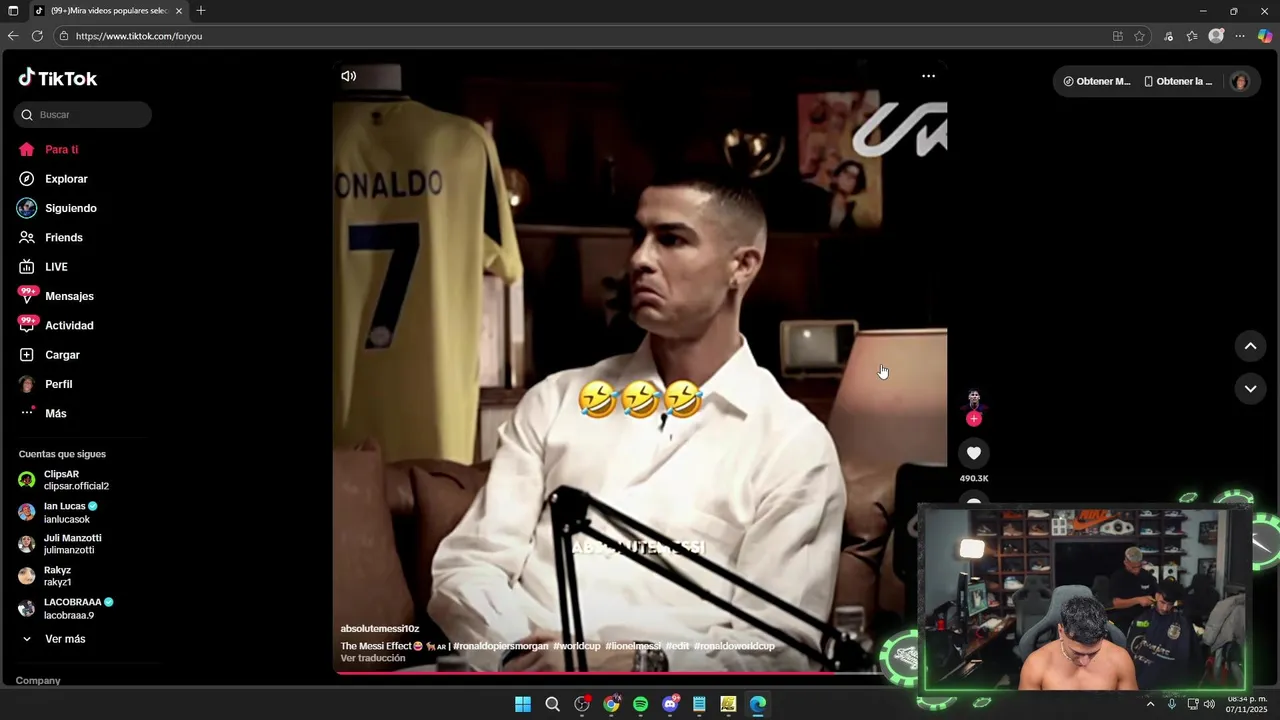Image resolution: width=1280 pixels, height=720 pixels.
Task: Go to the next video with down chevron
Action: pos(1250,389)
